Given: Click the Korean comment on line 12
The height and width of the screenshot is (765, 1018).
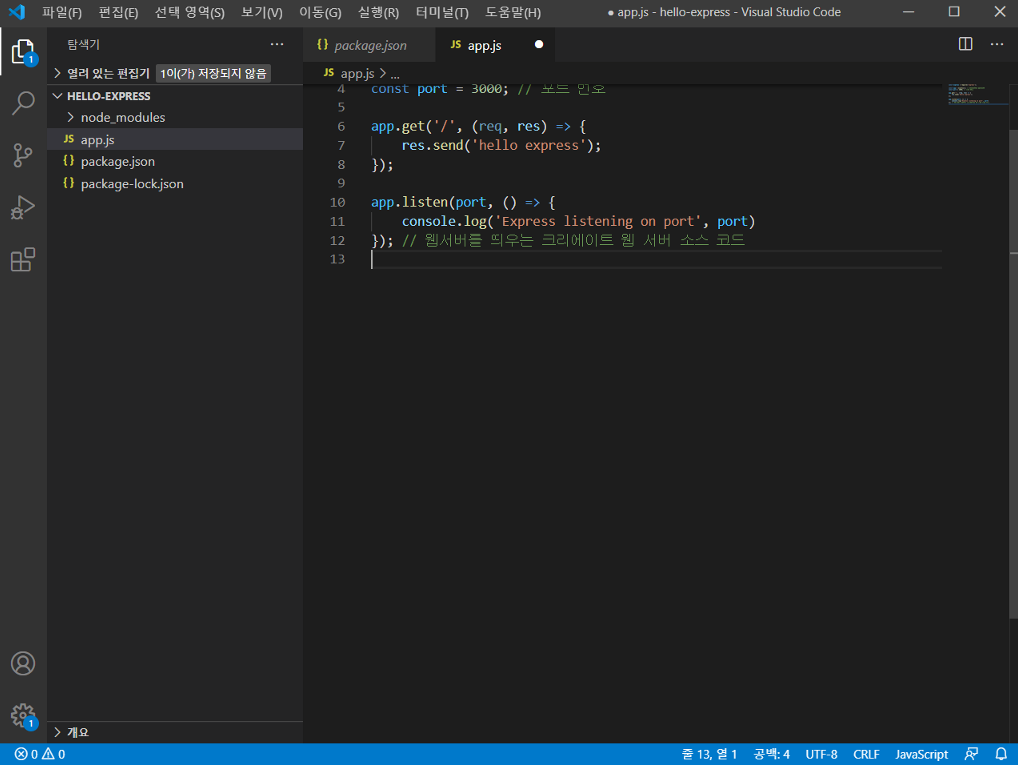Looking at the screenshot, I should coord(573,240).
